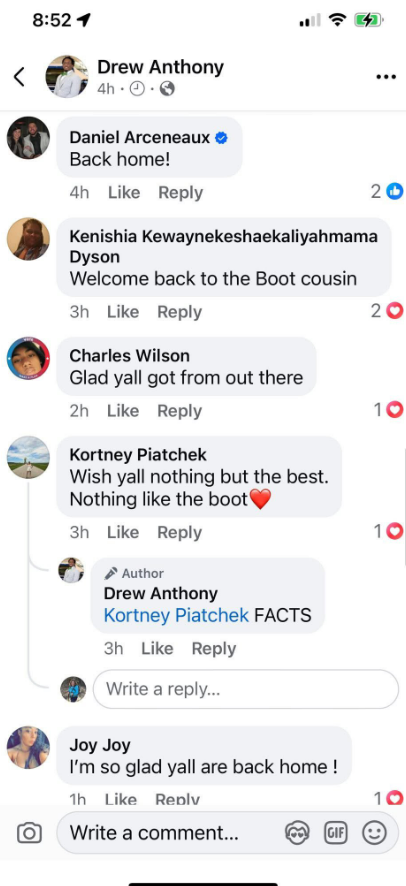Open the Kortney Piatchek mention link
The image size is (406, 886).
[x=176, y=615]
